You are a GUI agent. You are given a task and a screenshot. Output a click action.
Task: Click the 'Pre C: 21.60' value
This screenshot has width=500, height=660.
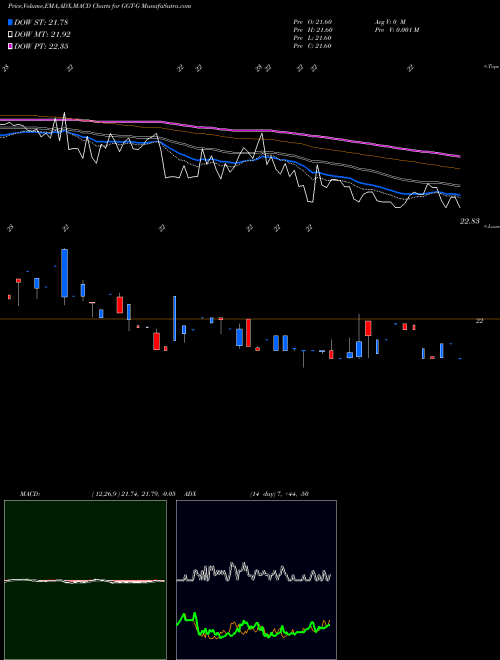312,46
